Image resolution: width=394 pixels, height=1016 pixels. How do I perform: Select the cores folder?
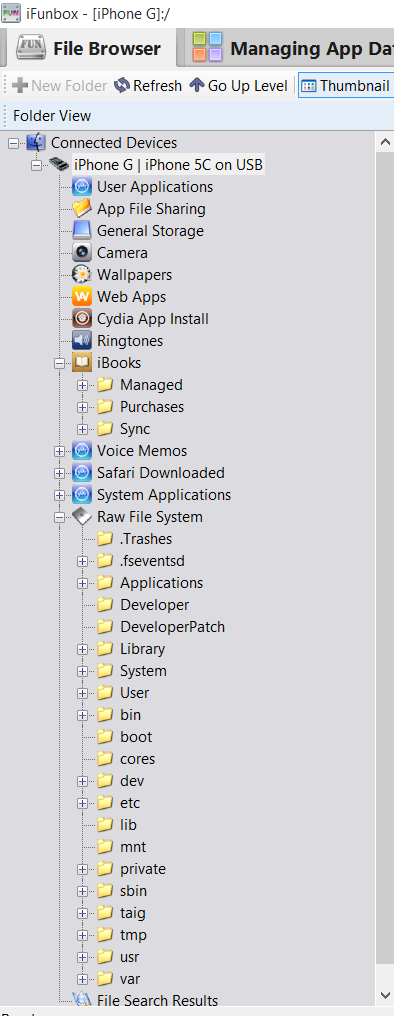pyautogui.click(x=137, y=759)
